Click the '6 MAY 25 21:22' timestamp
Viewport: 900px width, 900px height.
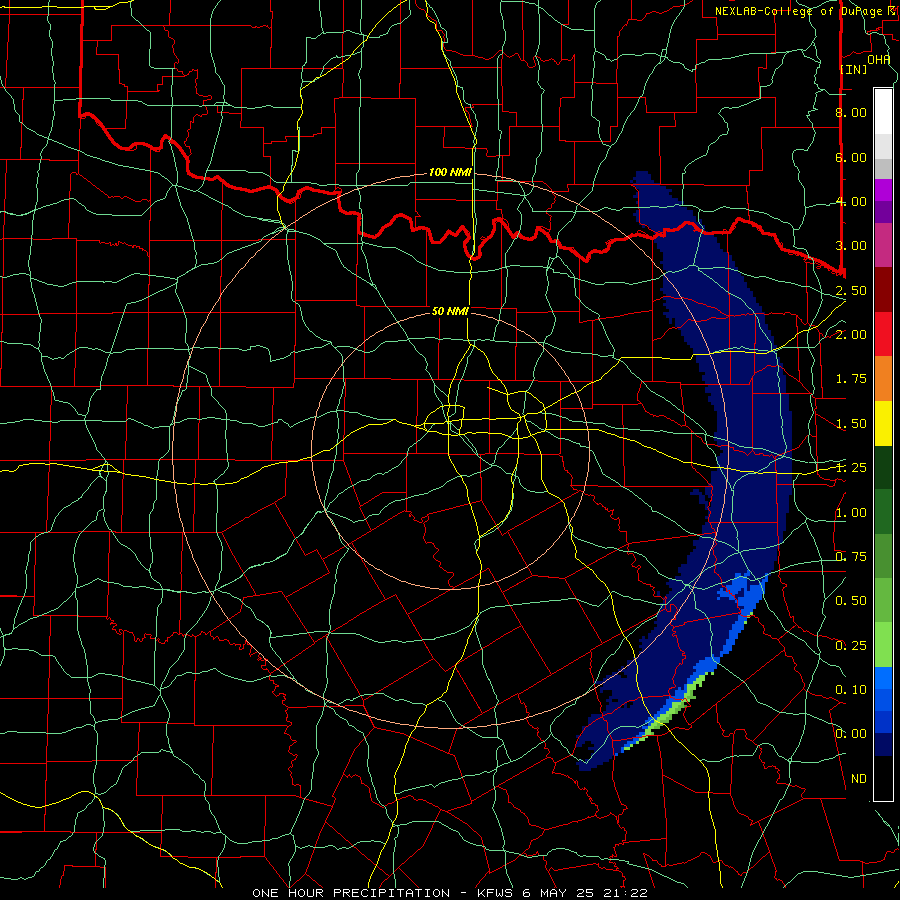[x=585, y=893]
